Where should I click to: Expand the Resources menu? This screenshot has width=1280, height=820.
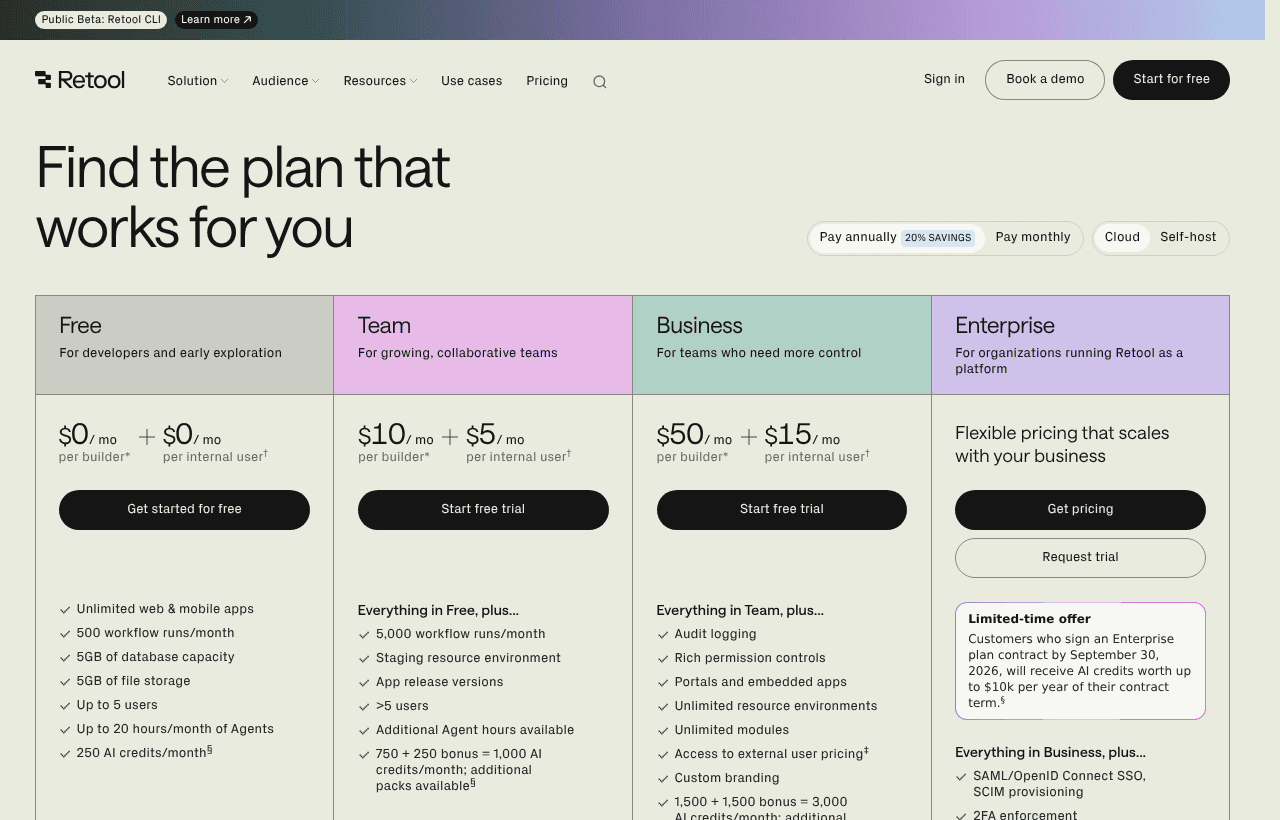[x=380, y=81]
